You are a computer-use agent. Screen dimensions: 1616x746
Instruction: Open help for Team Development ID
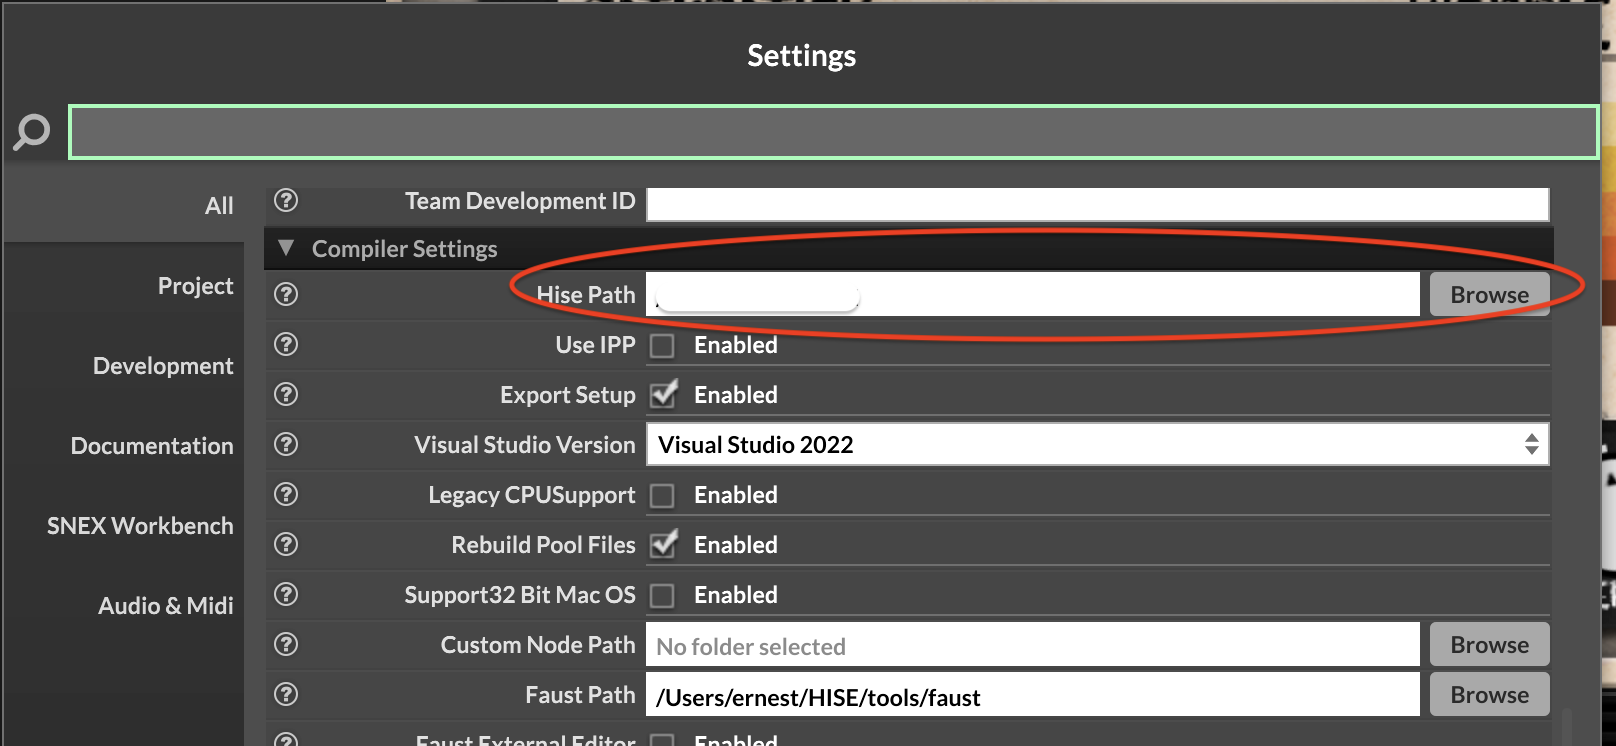click(x=286, y=201)
